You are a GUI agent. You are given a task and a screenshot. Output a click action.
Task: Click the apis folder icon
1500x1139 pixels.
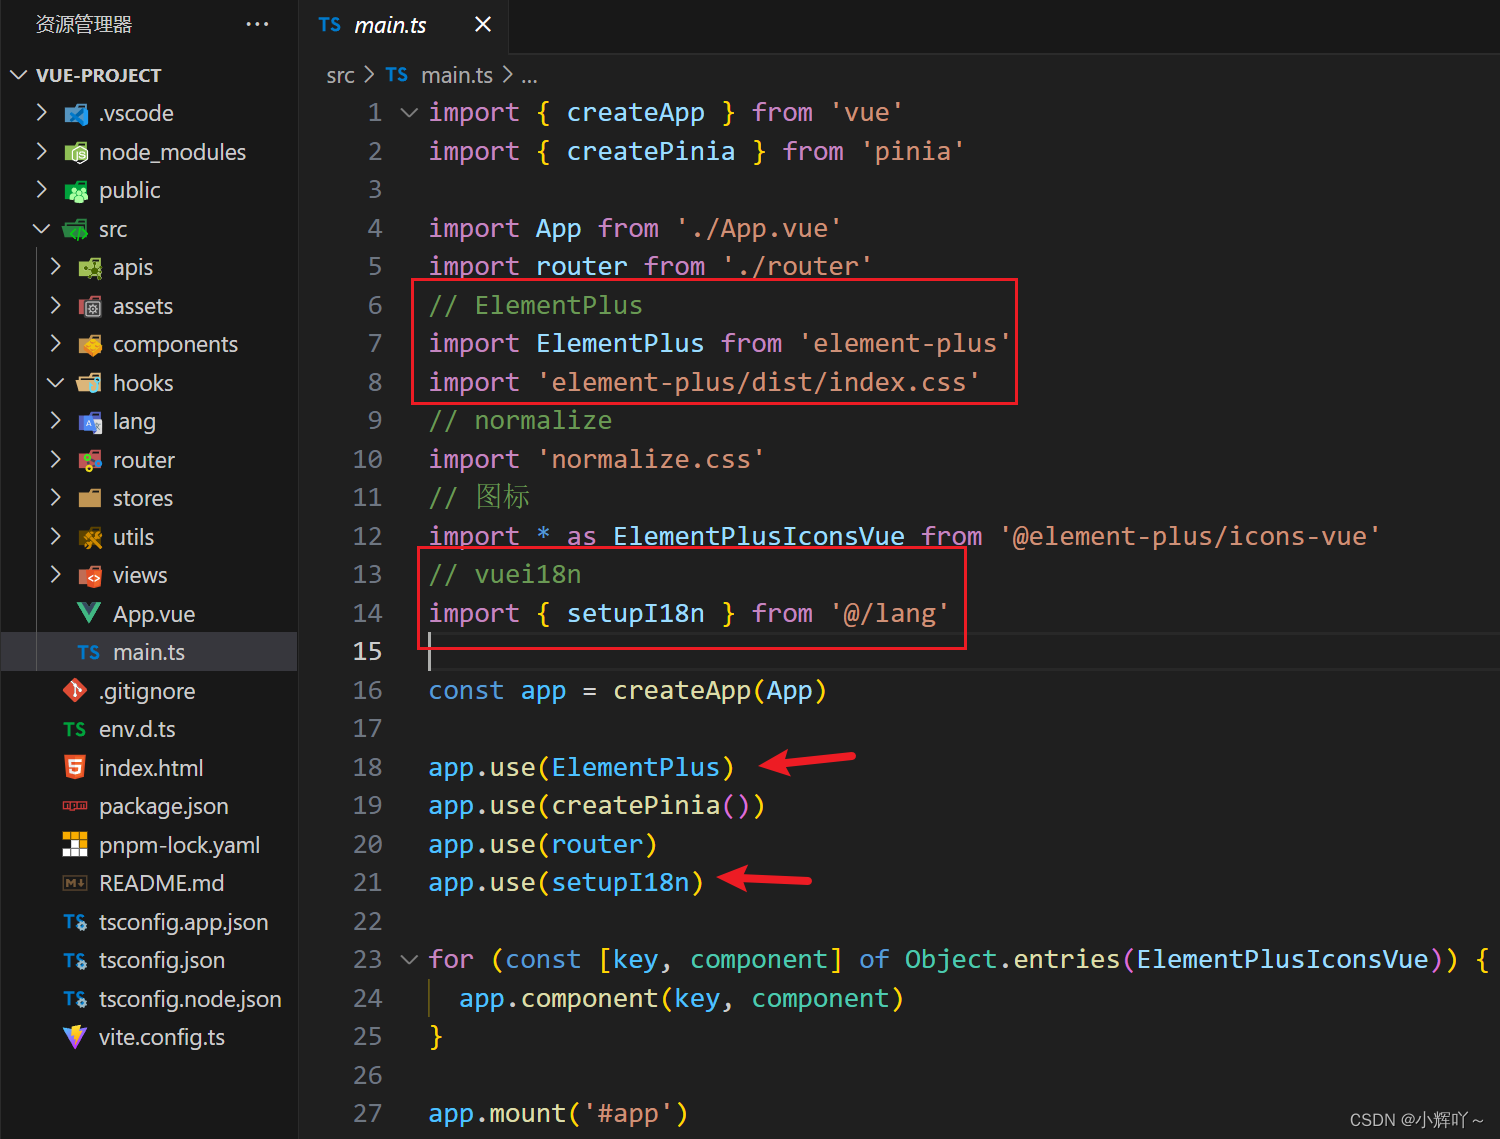90,268
